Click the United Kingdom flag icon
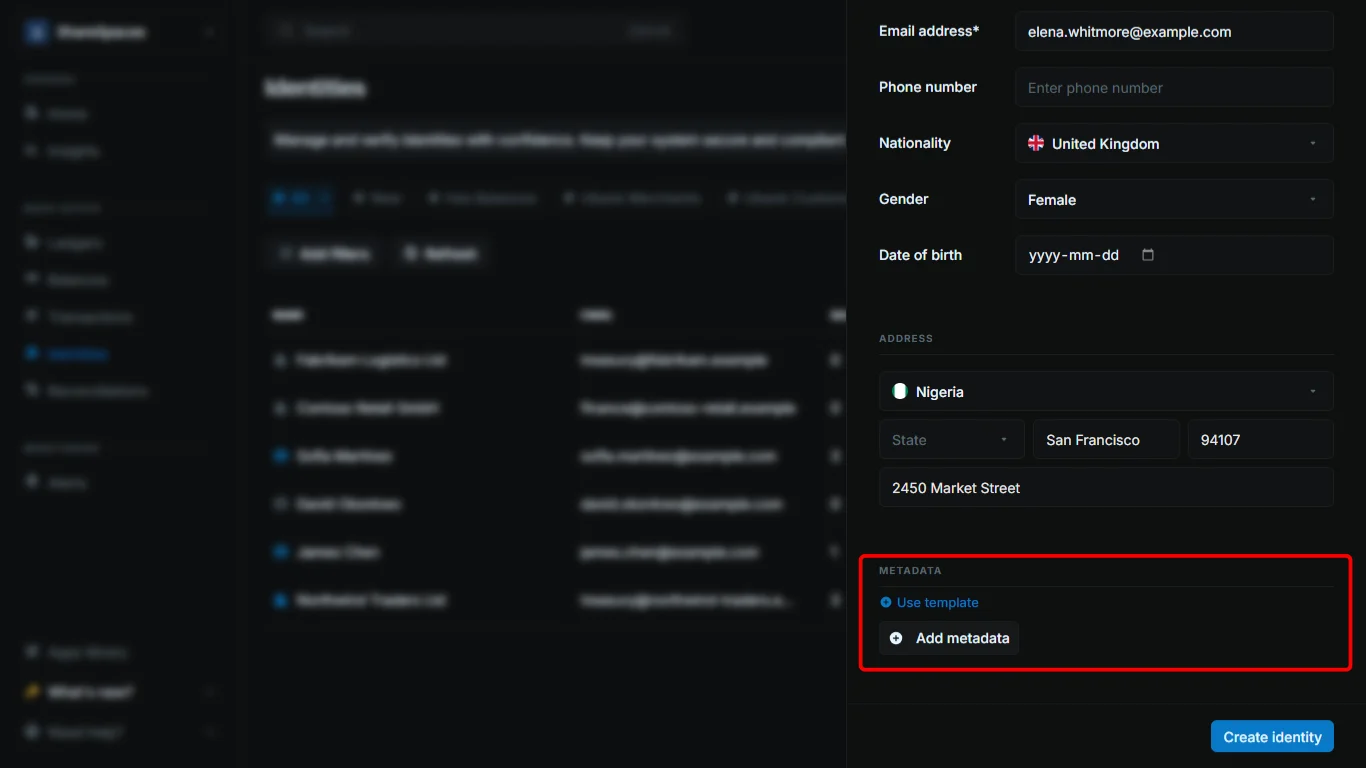1366x768 pixels. coord(1036,143)
